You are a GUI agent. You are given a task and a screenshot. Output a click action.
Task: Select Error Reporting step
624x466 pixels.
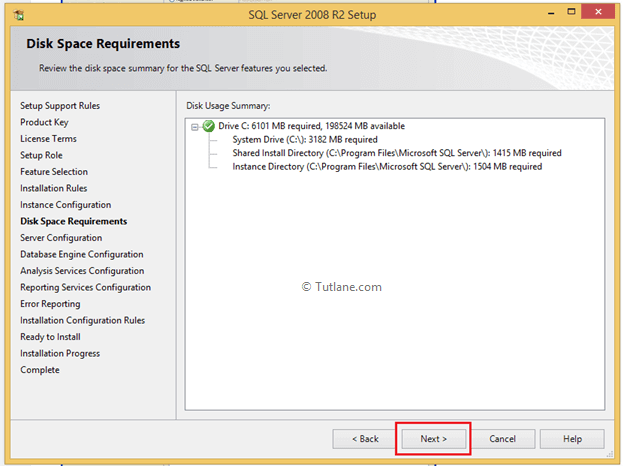tap(50, 304)
